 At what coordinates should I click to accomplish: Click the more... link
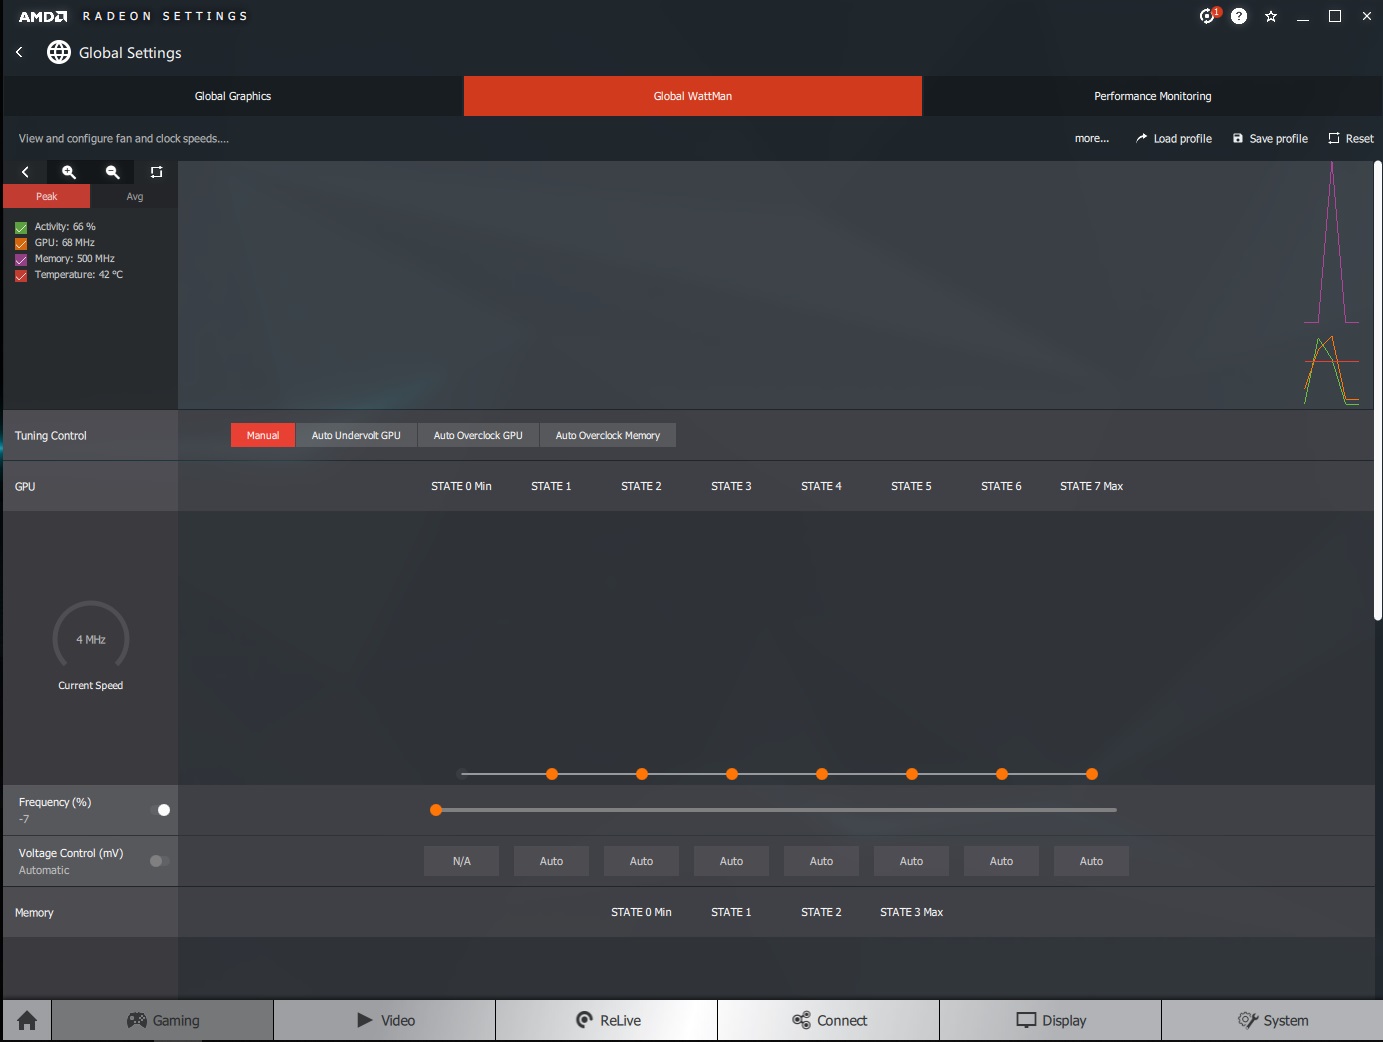(x=1092, y=139)
